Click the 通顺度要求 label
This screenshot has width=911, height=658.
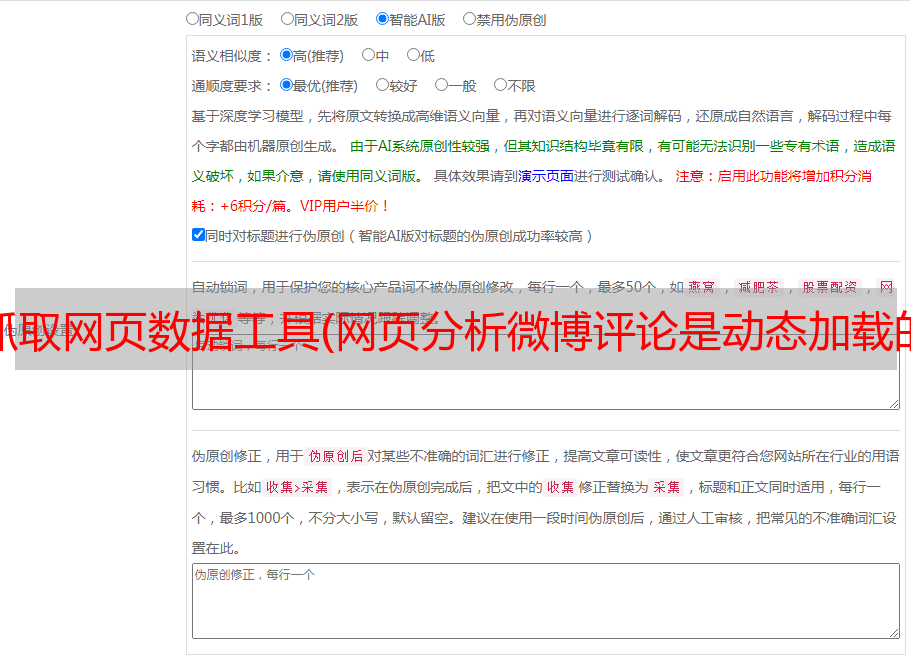(232, 87)
